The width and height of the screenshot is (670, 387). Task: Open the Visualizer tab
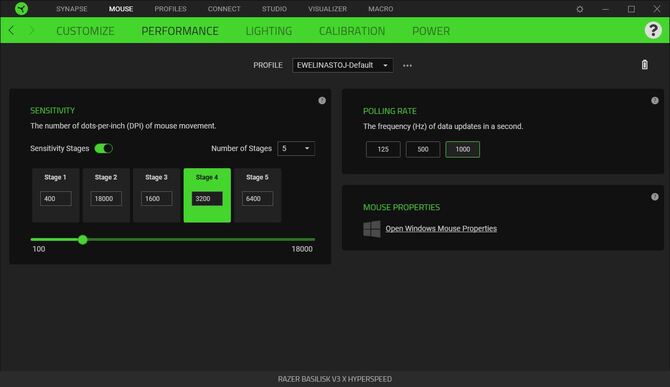point(327,9)
